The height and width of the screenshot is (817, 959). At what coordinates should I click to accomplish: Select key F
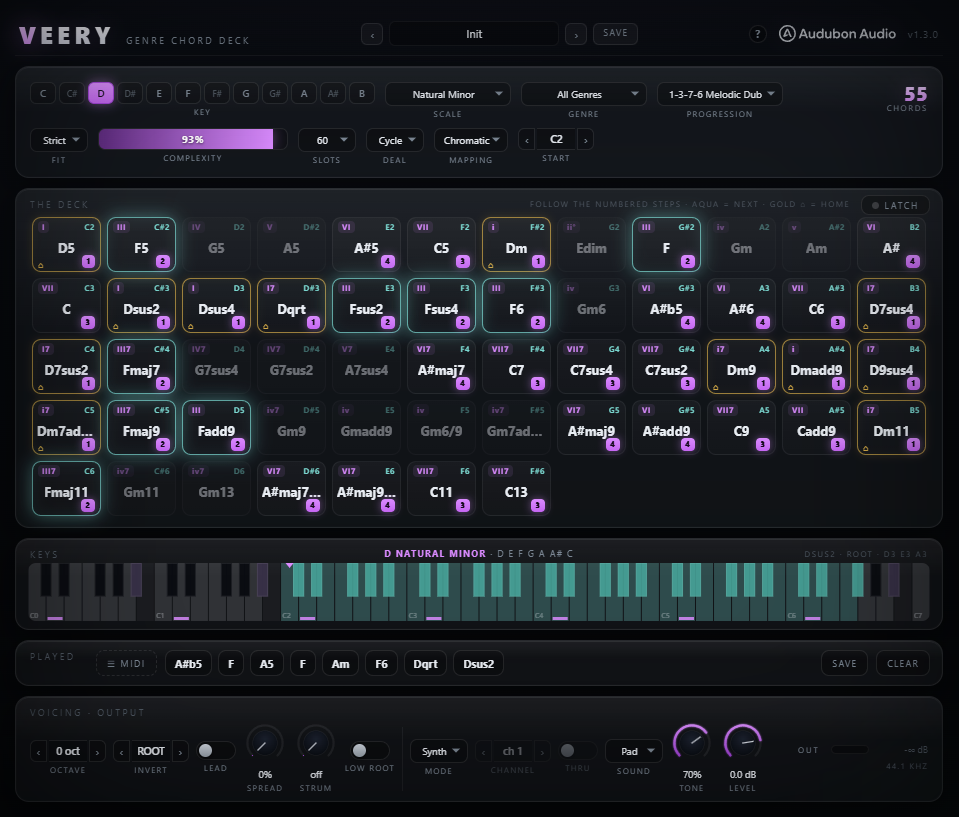coord(188,94)
